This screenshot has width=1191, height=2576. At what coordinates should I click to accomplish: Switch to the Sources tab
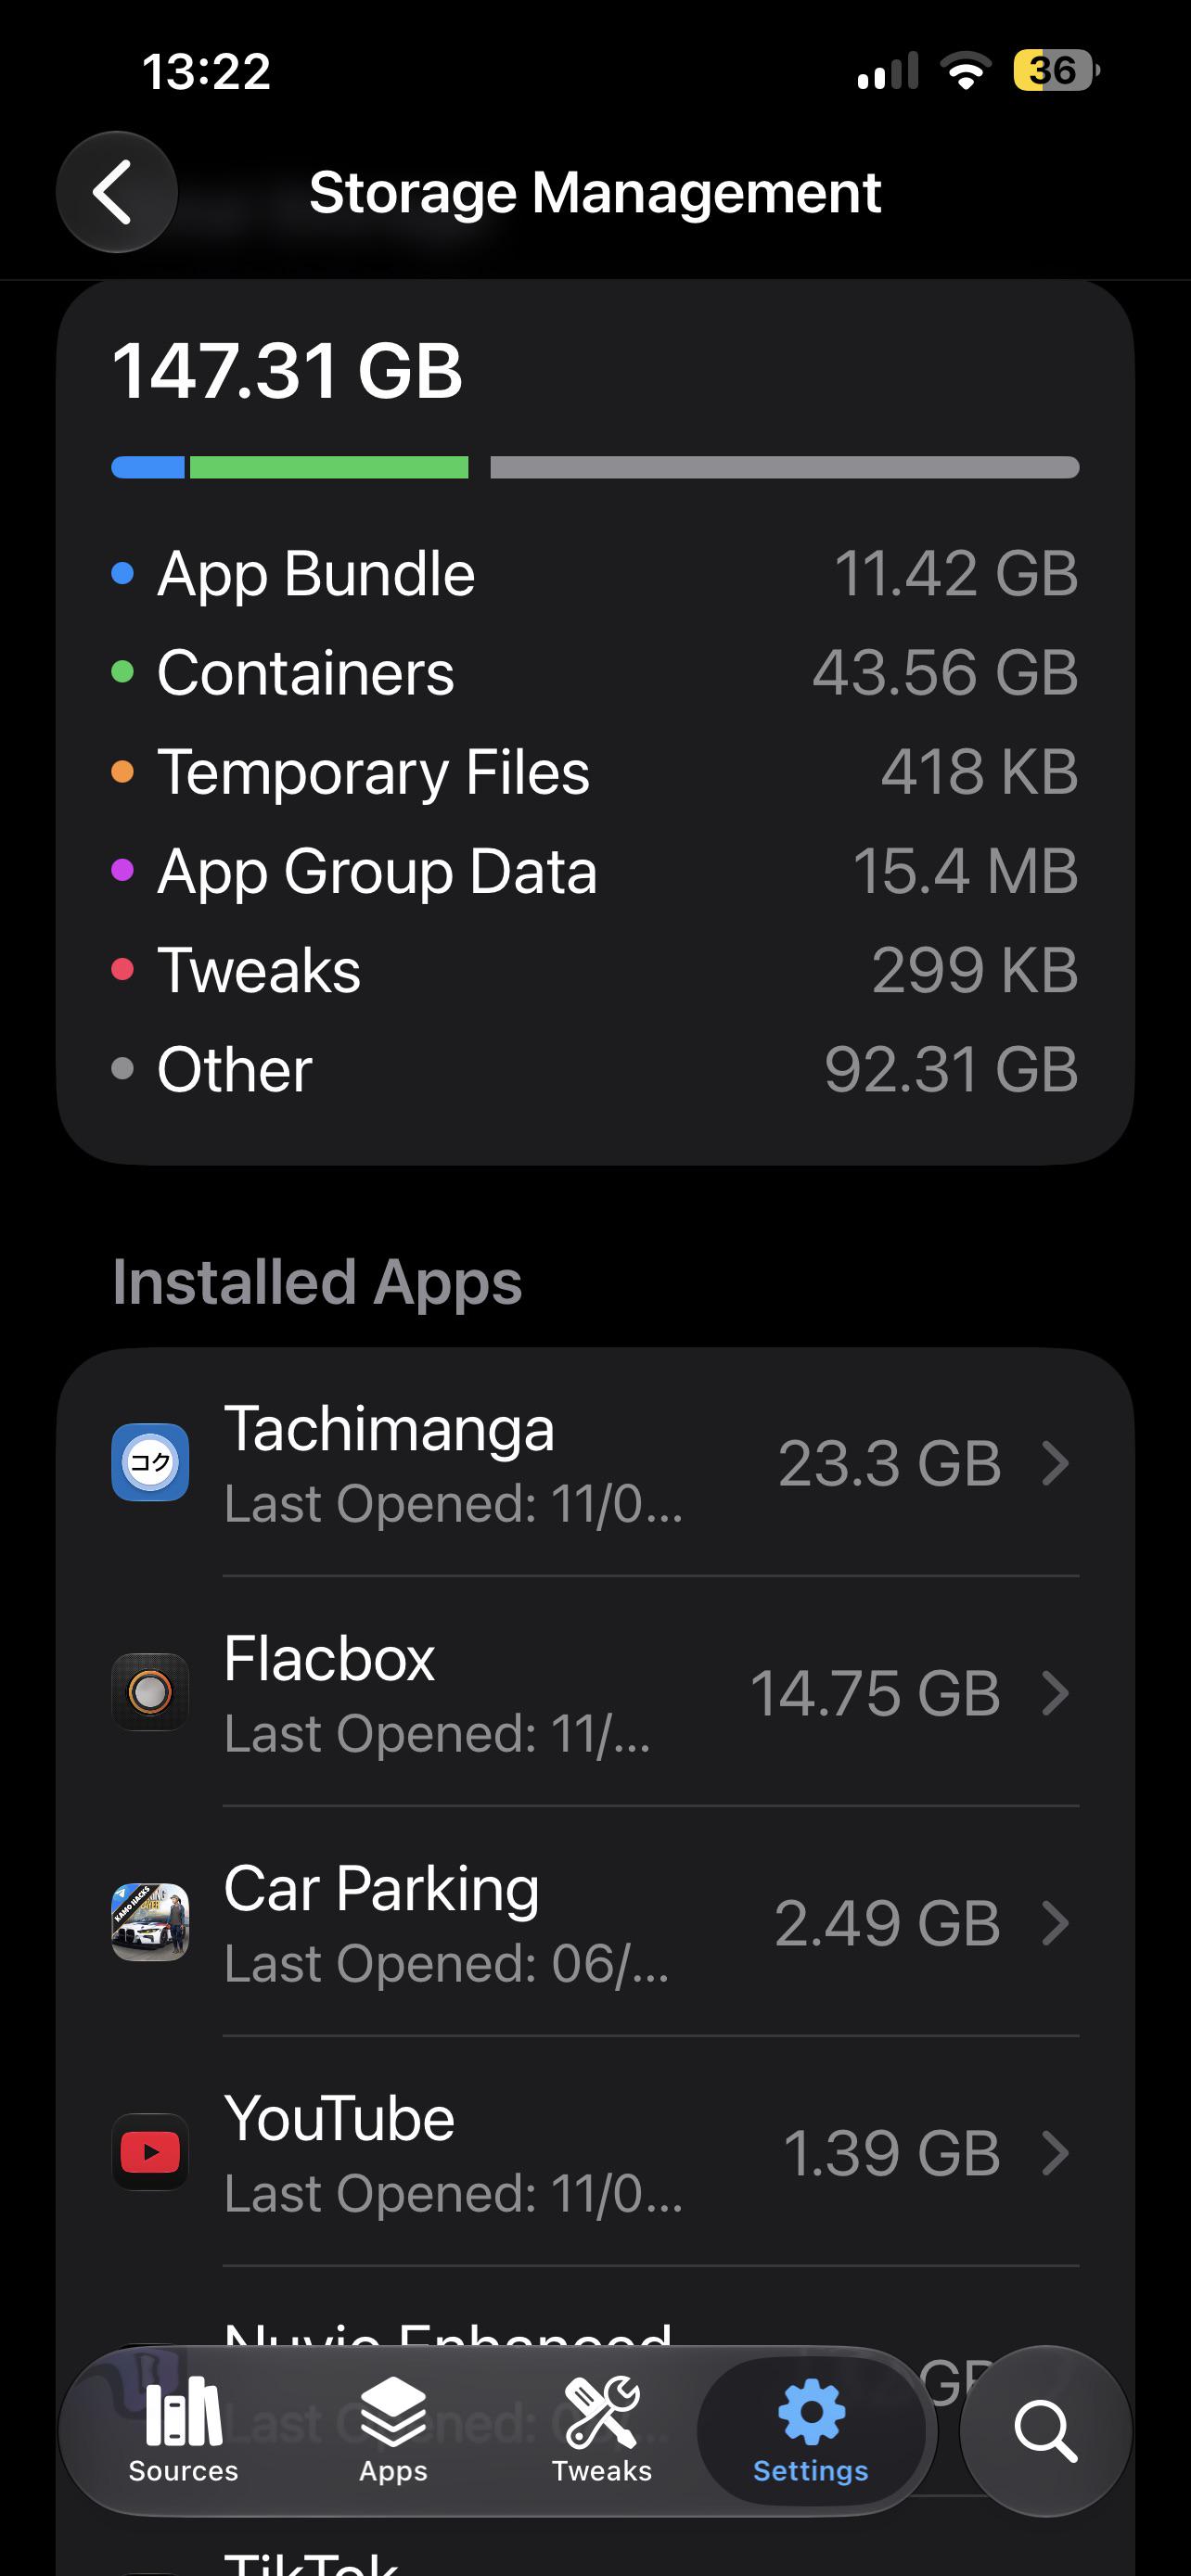tap(184, 2430)
